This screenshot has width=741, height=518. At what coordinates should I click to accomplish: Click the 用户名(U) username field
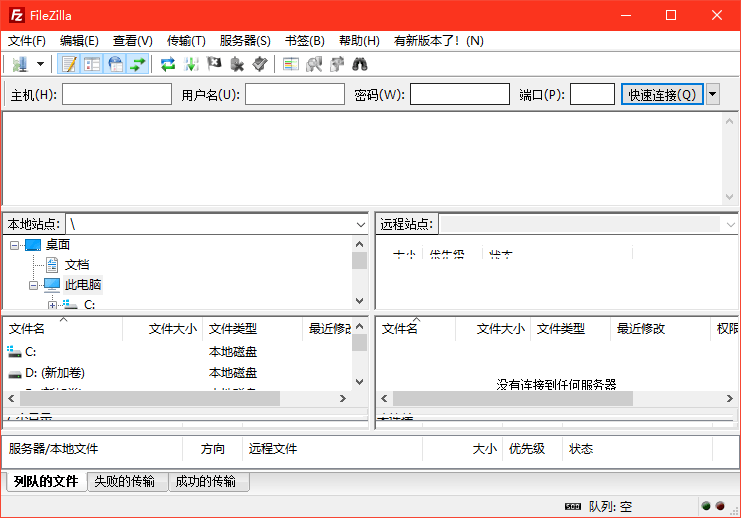295,94
